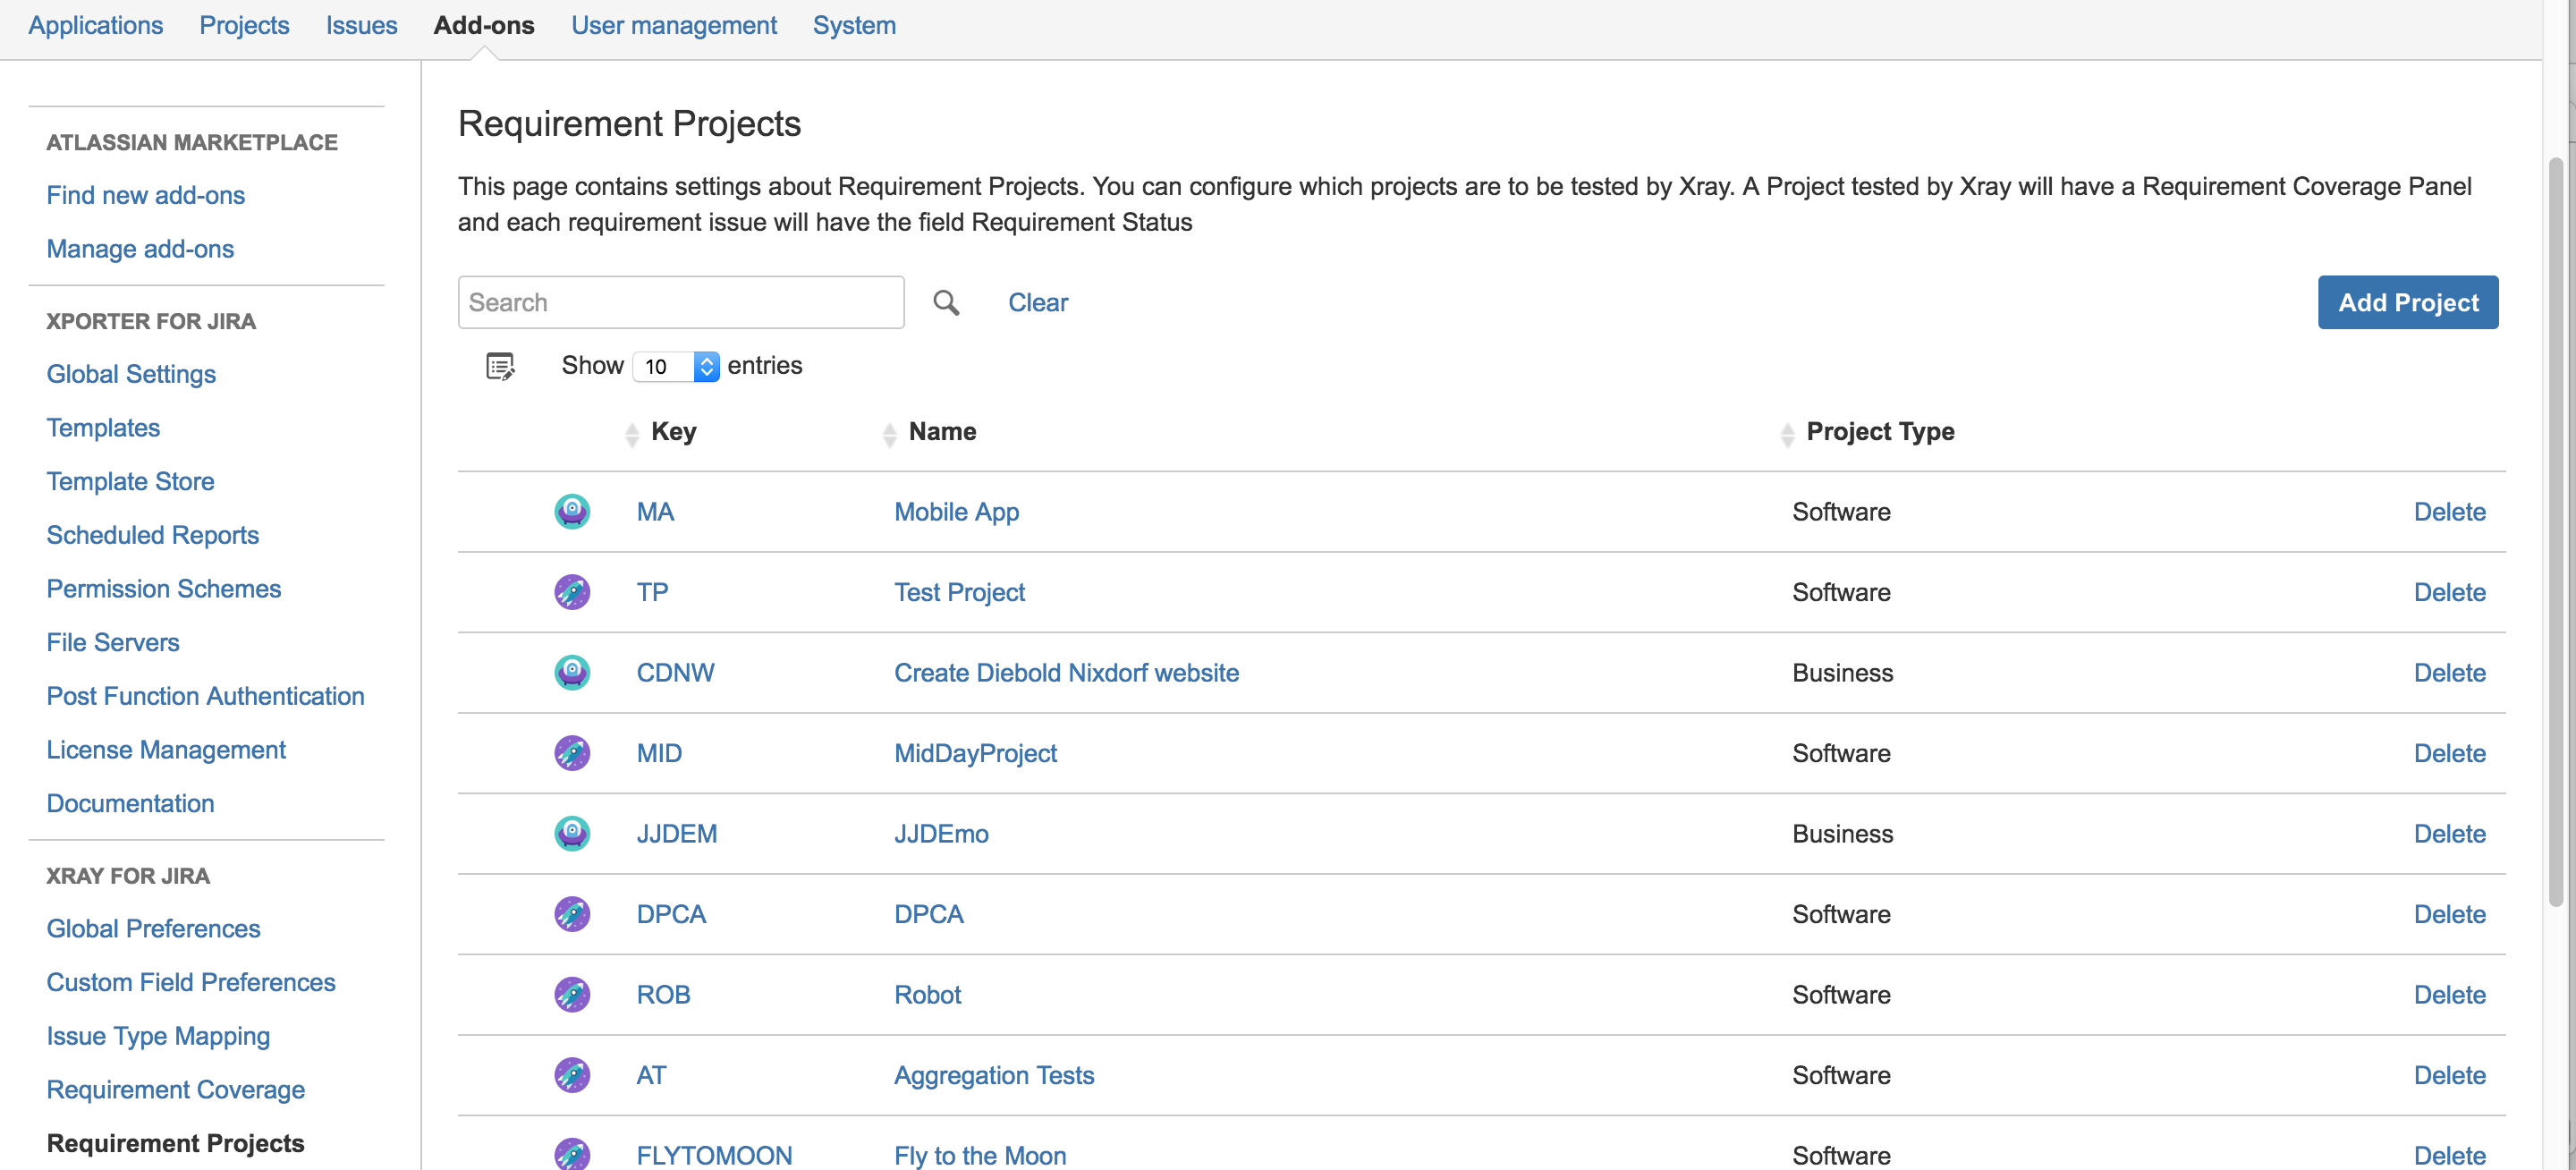Screen dimensions: 2576x1170
Task: Open Documentation sidebar link
Action: pyautogui.click(x=130, y=803)
